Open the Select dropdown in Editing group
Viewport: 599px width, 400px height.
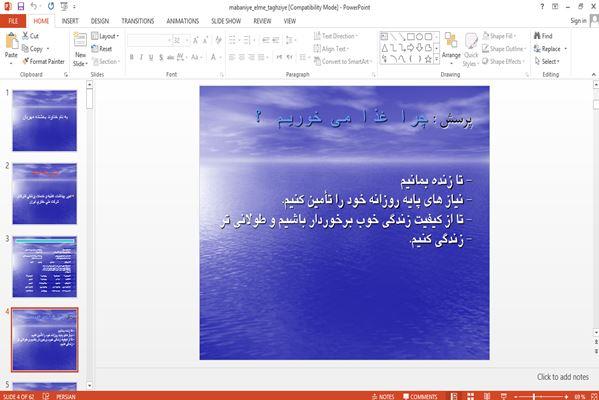point(547,61)
